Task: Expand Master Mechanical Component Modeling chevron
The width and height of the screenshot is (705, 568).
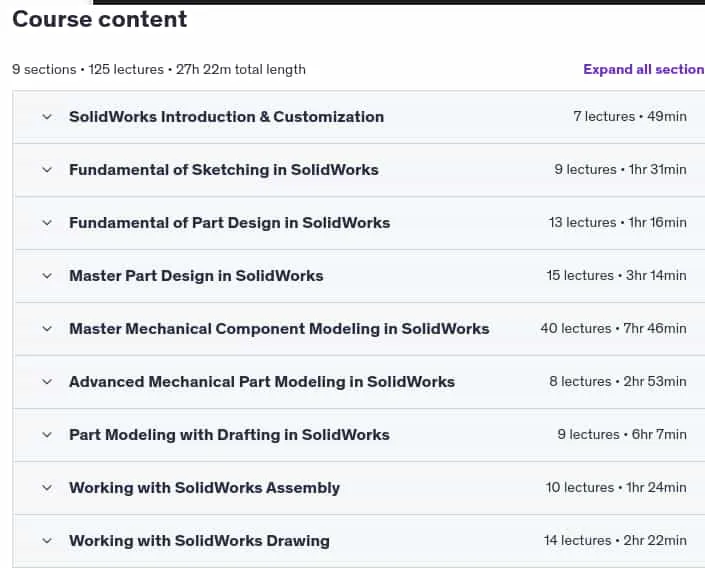Action: point(47,329)
